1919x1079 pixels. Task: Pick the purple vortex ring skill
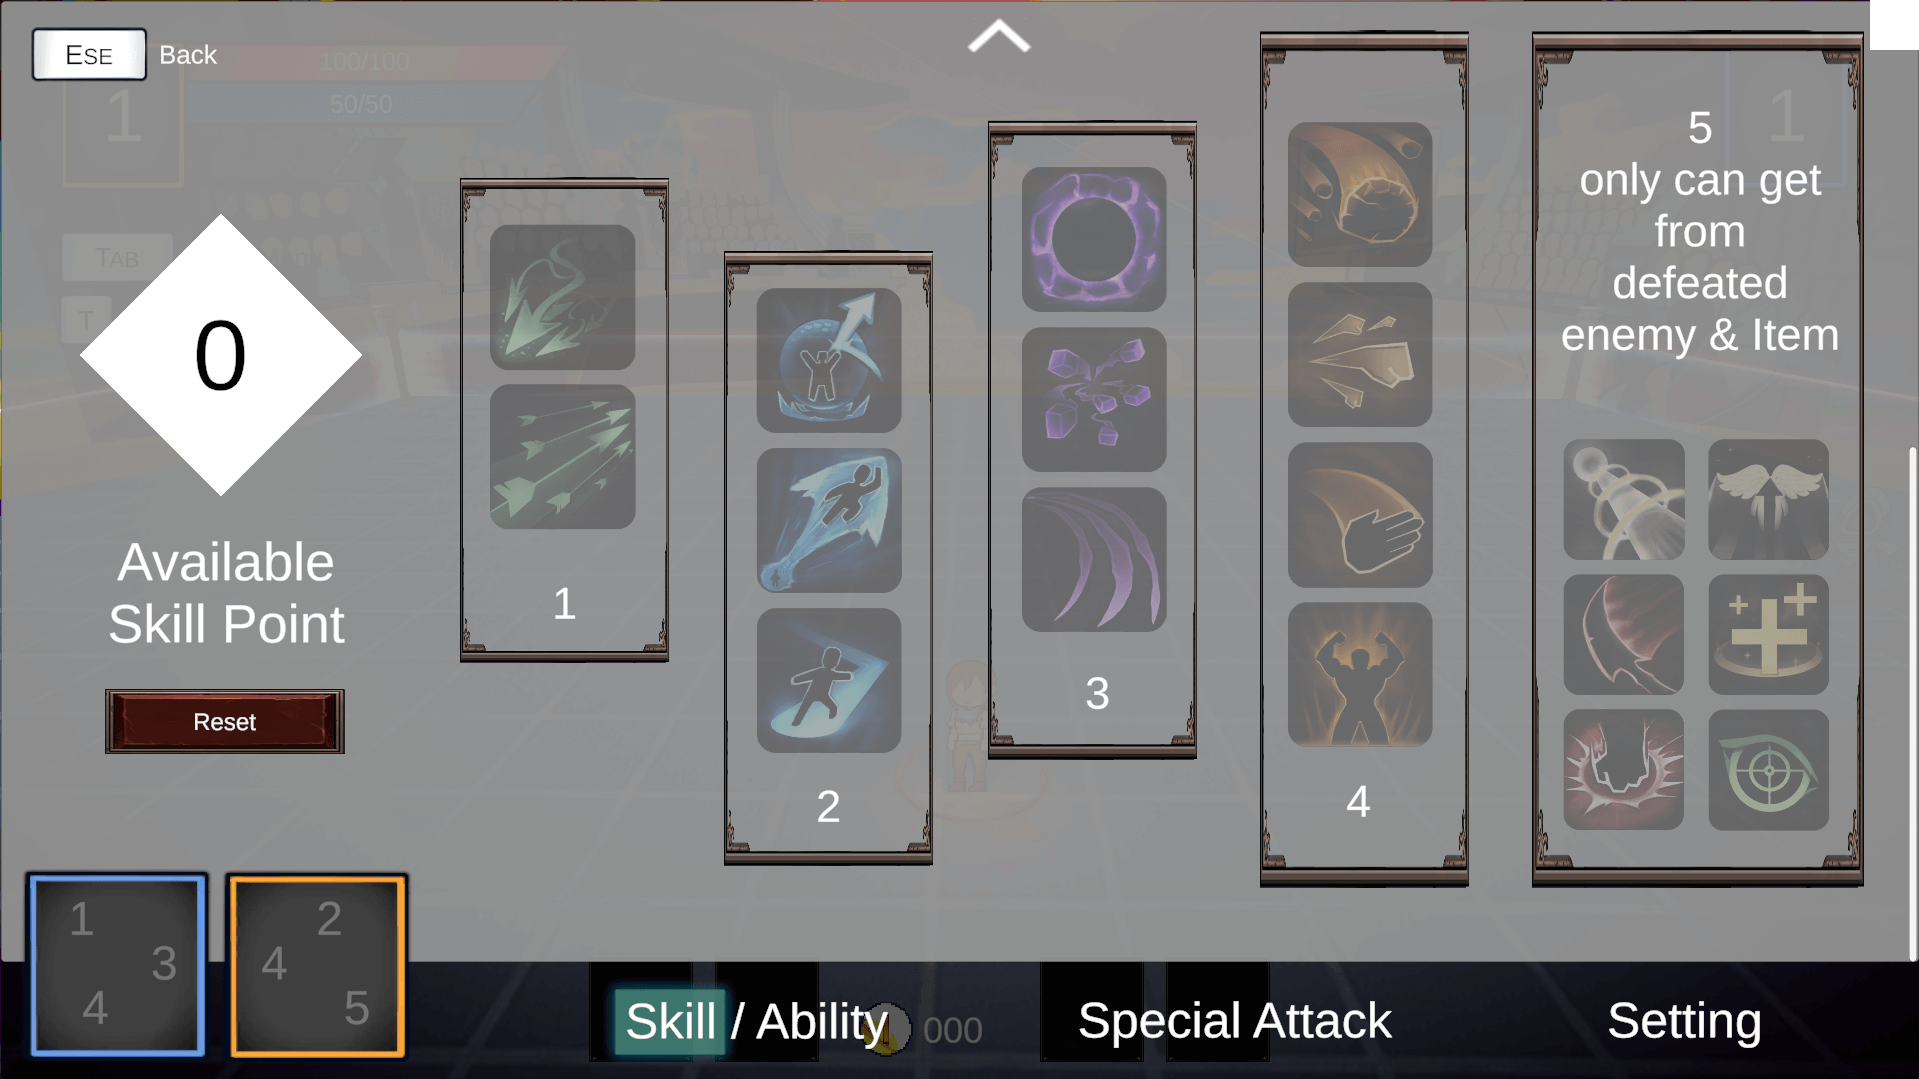pos(1094,239)
